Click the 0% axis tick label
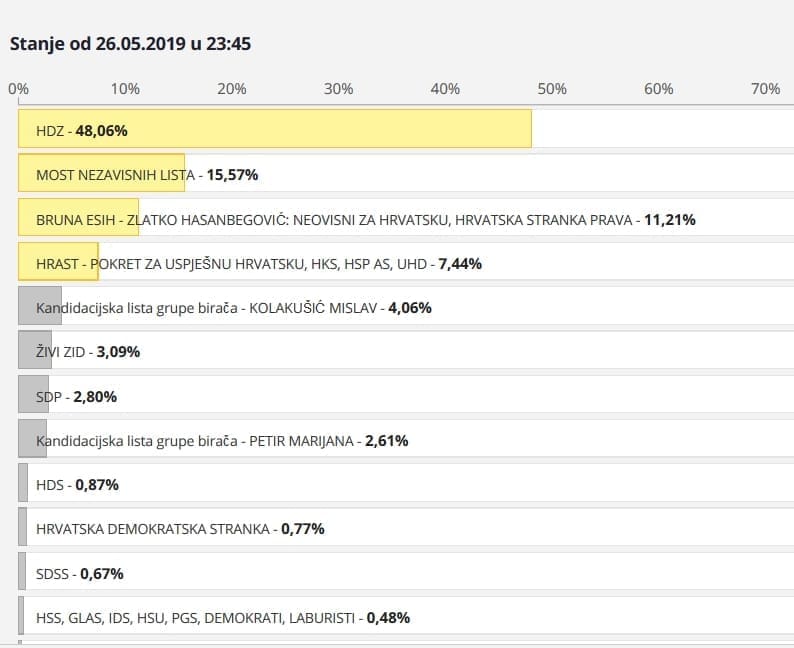The height and width of the screenshot is (648, 794). coord(18,89)
